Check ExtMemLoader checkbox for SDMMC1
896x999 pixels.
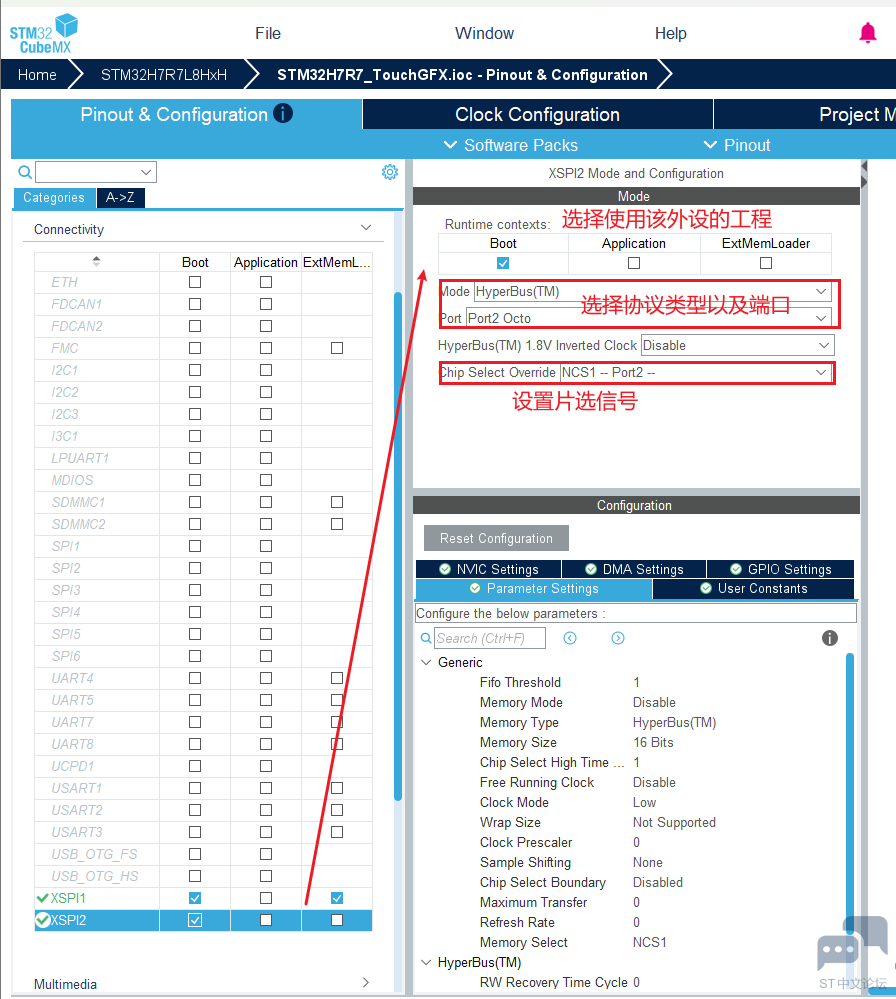pyautogui.click(x=337, y=502)
